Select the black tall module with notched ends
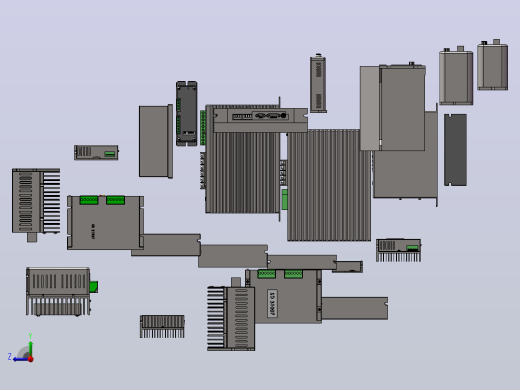This screenshot has height=390, width=520. click(187, 113)
